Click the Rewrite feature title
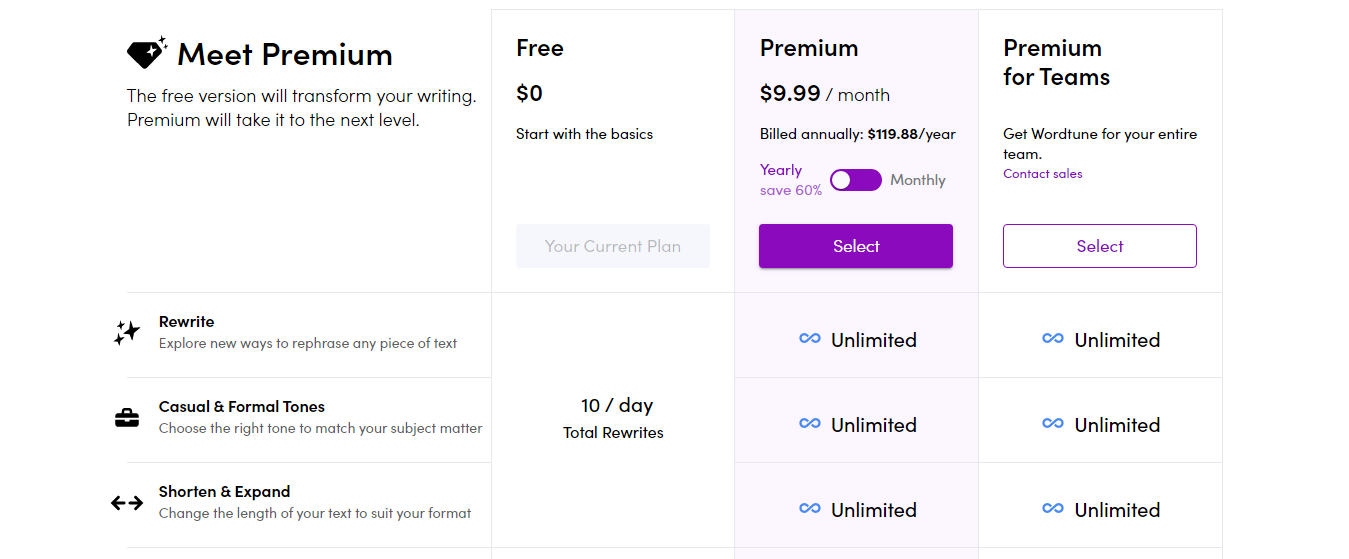This screenshot has width=1349, height=559. pos(187,322)
